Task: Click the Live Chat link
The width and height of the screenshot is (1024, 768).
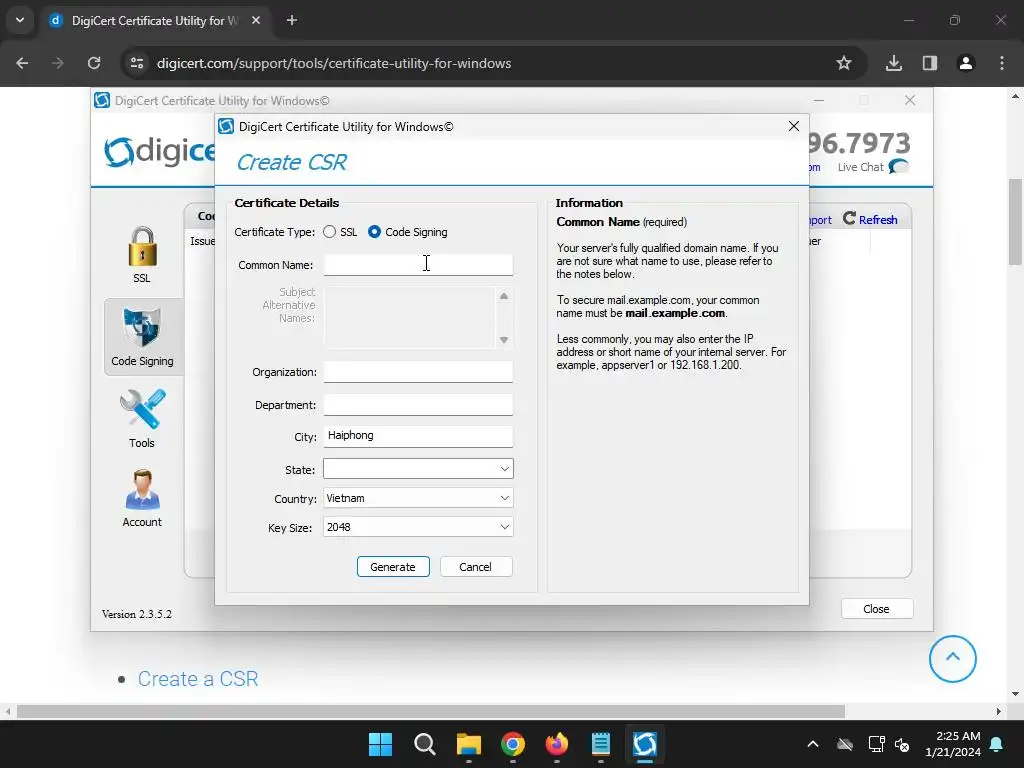Action: [x=872, y=167]
